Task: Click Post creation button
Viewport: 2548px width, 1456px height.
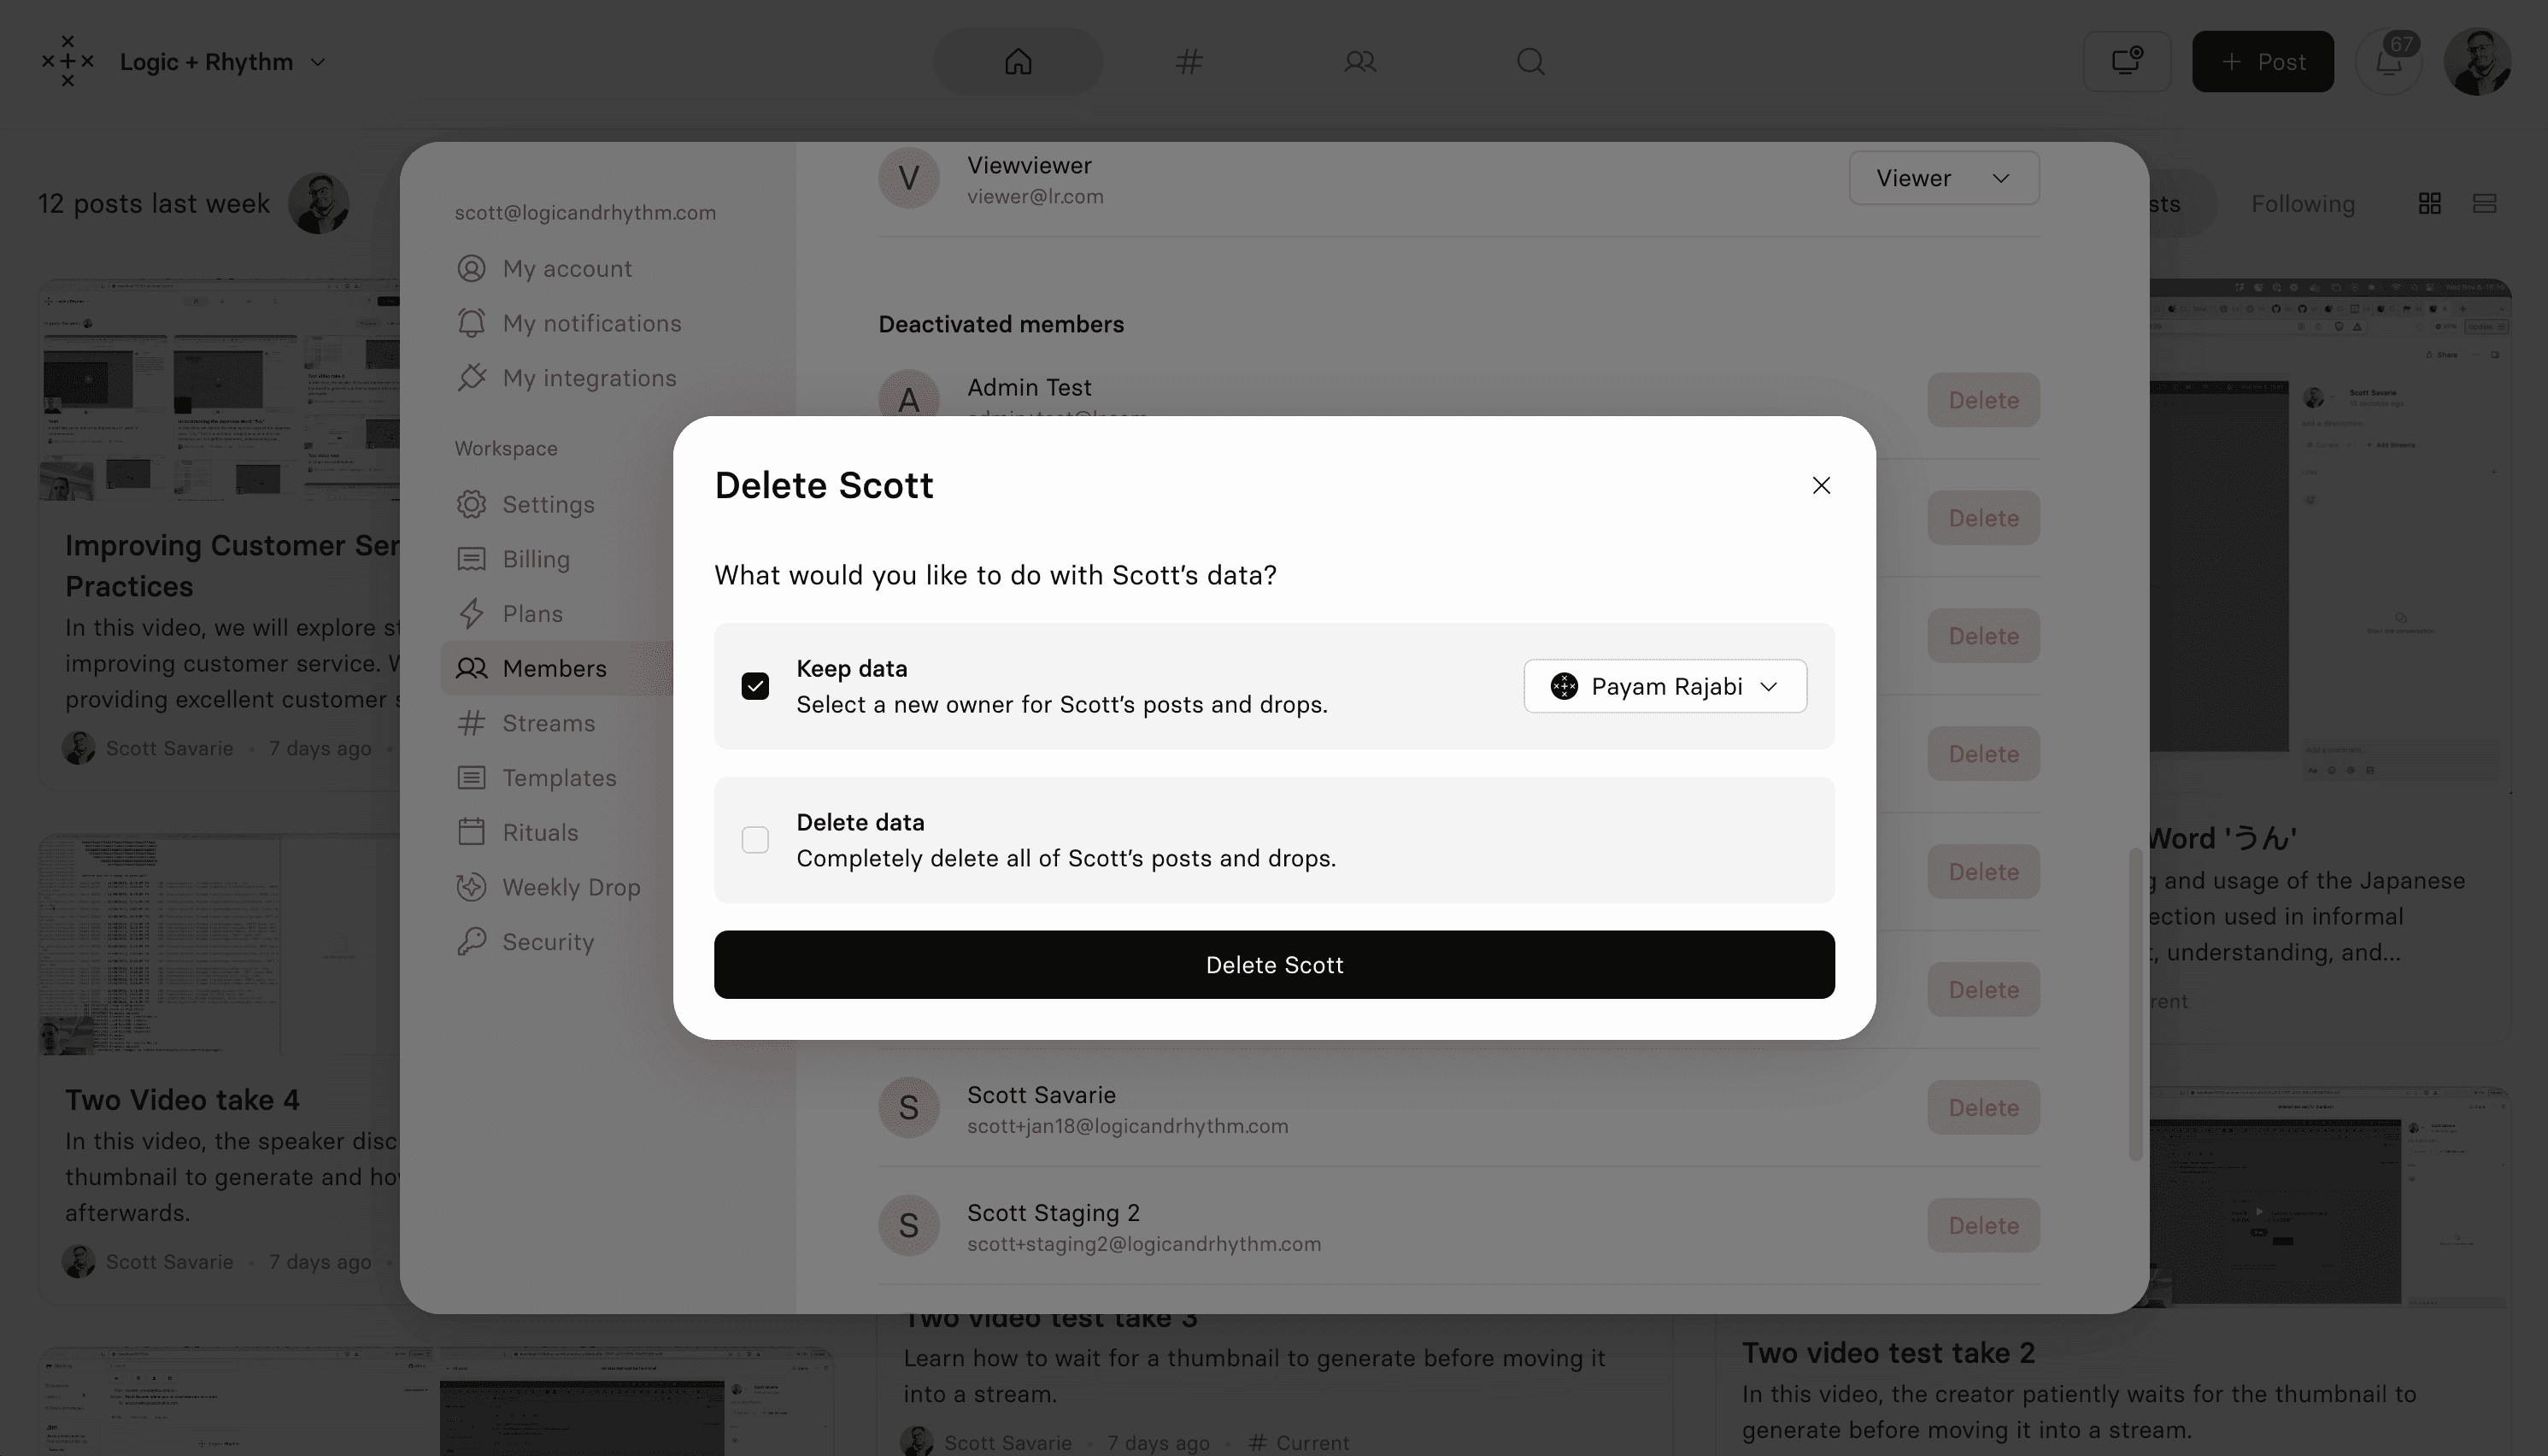Action: click(2263, 62)
